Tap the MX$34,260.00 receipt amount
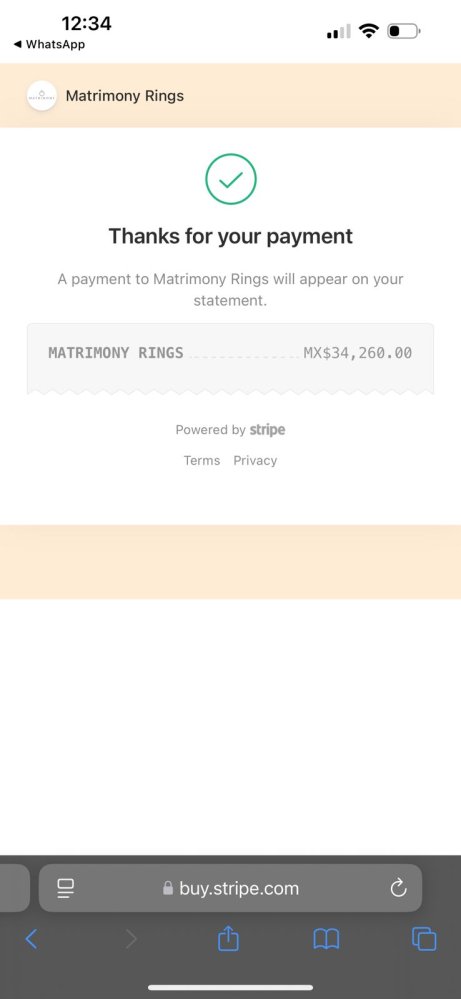Screen dimensions: 461x1000 click(x=358, y=353)
